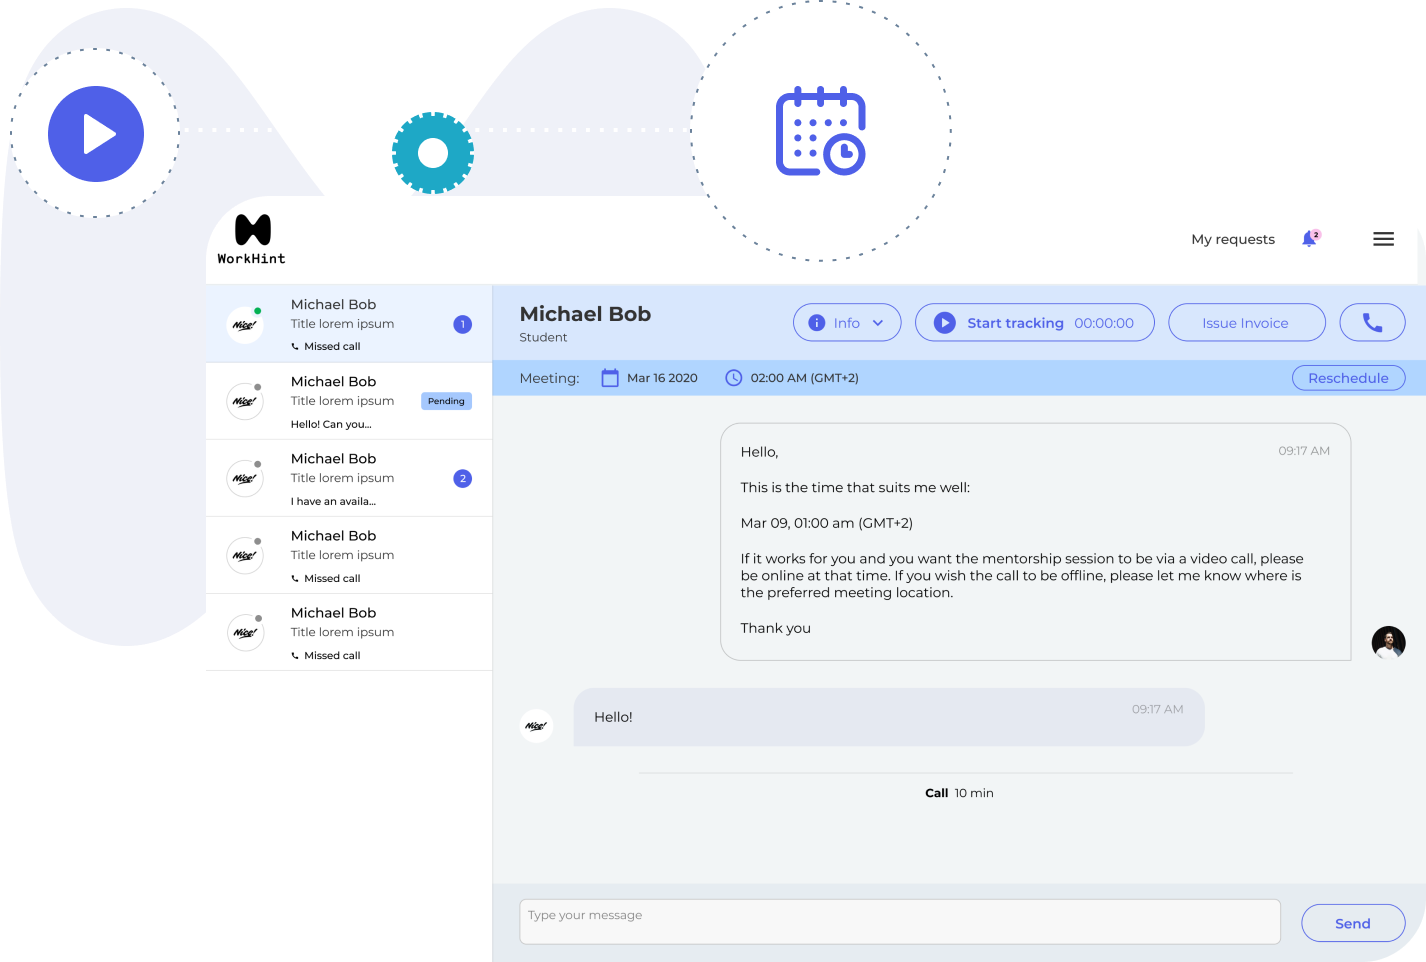This screenshot has width=1426, height=962.
Task: Select the first conversation with 1 unread badge
Action: click(349, 324)
